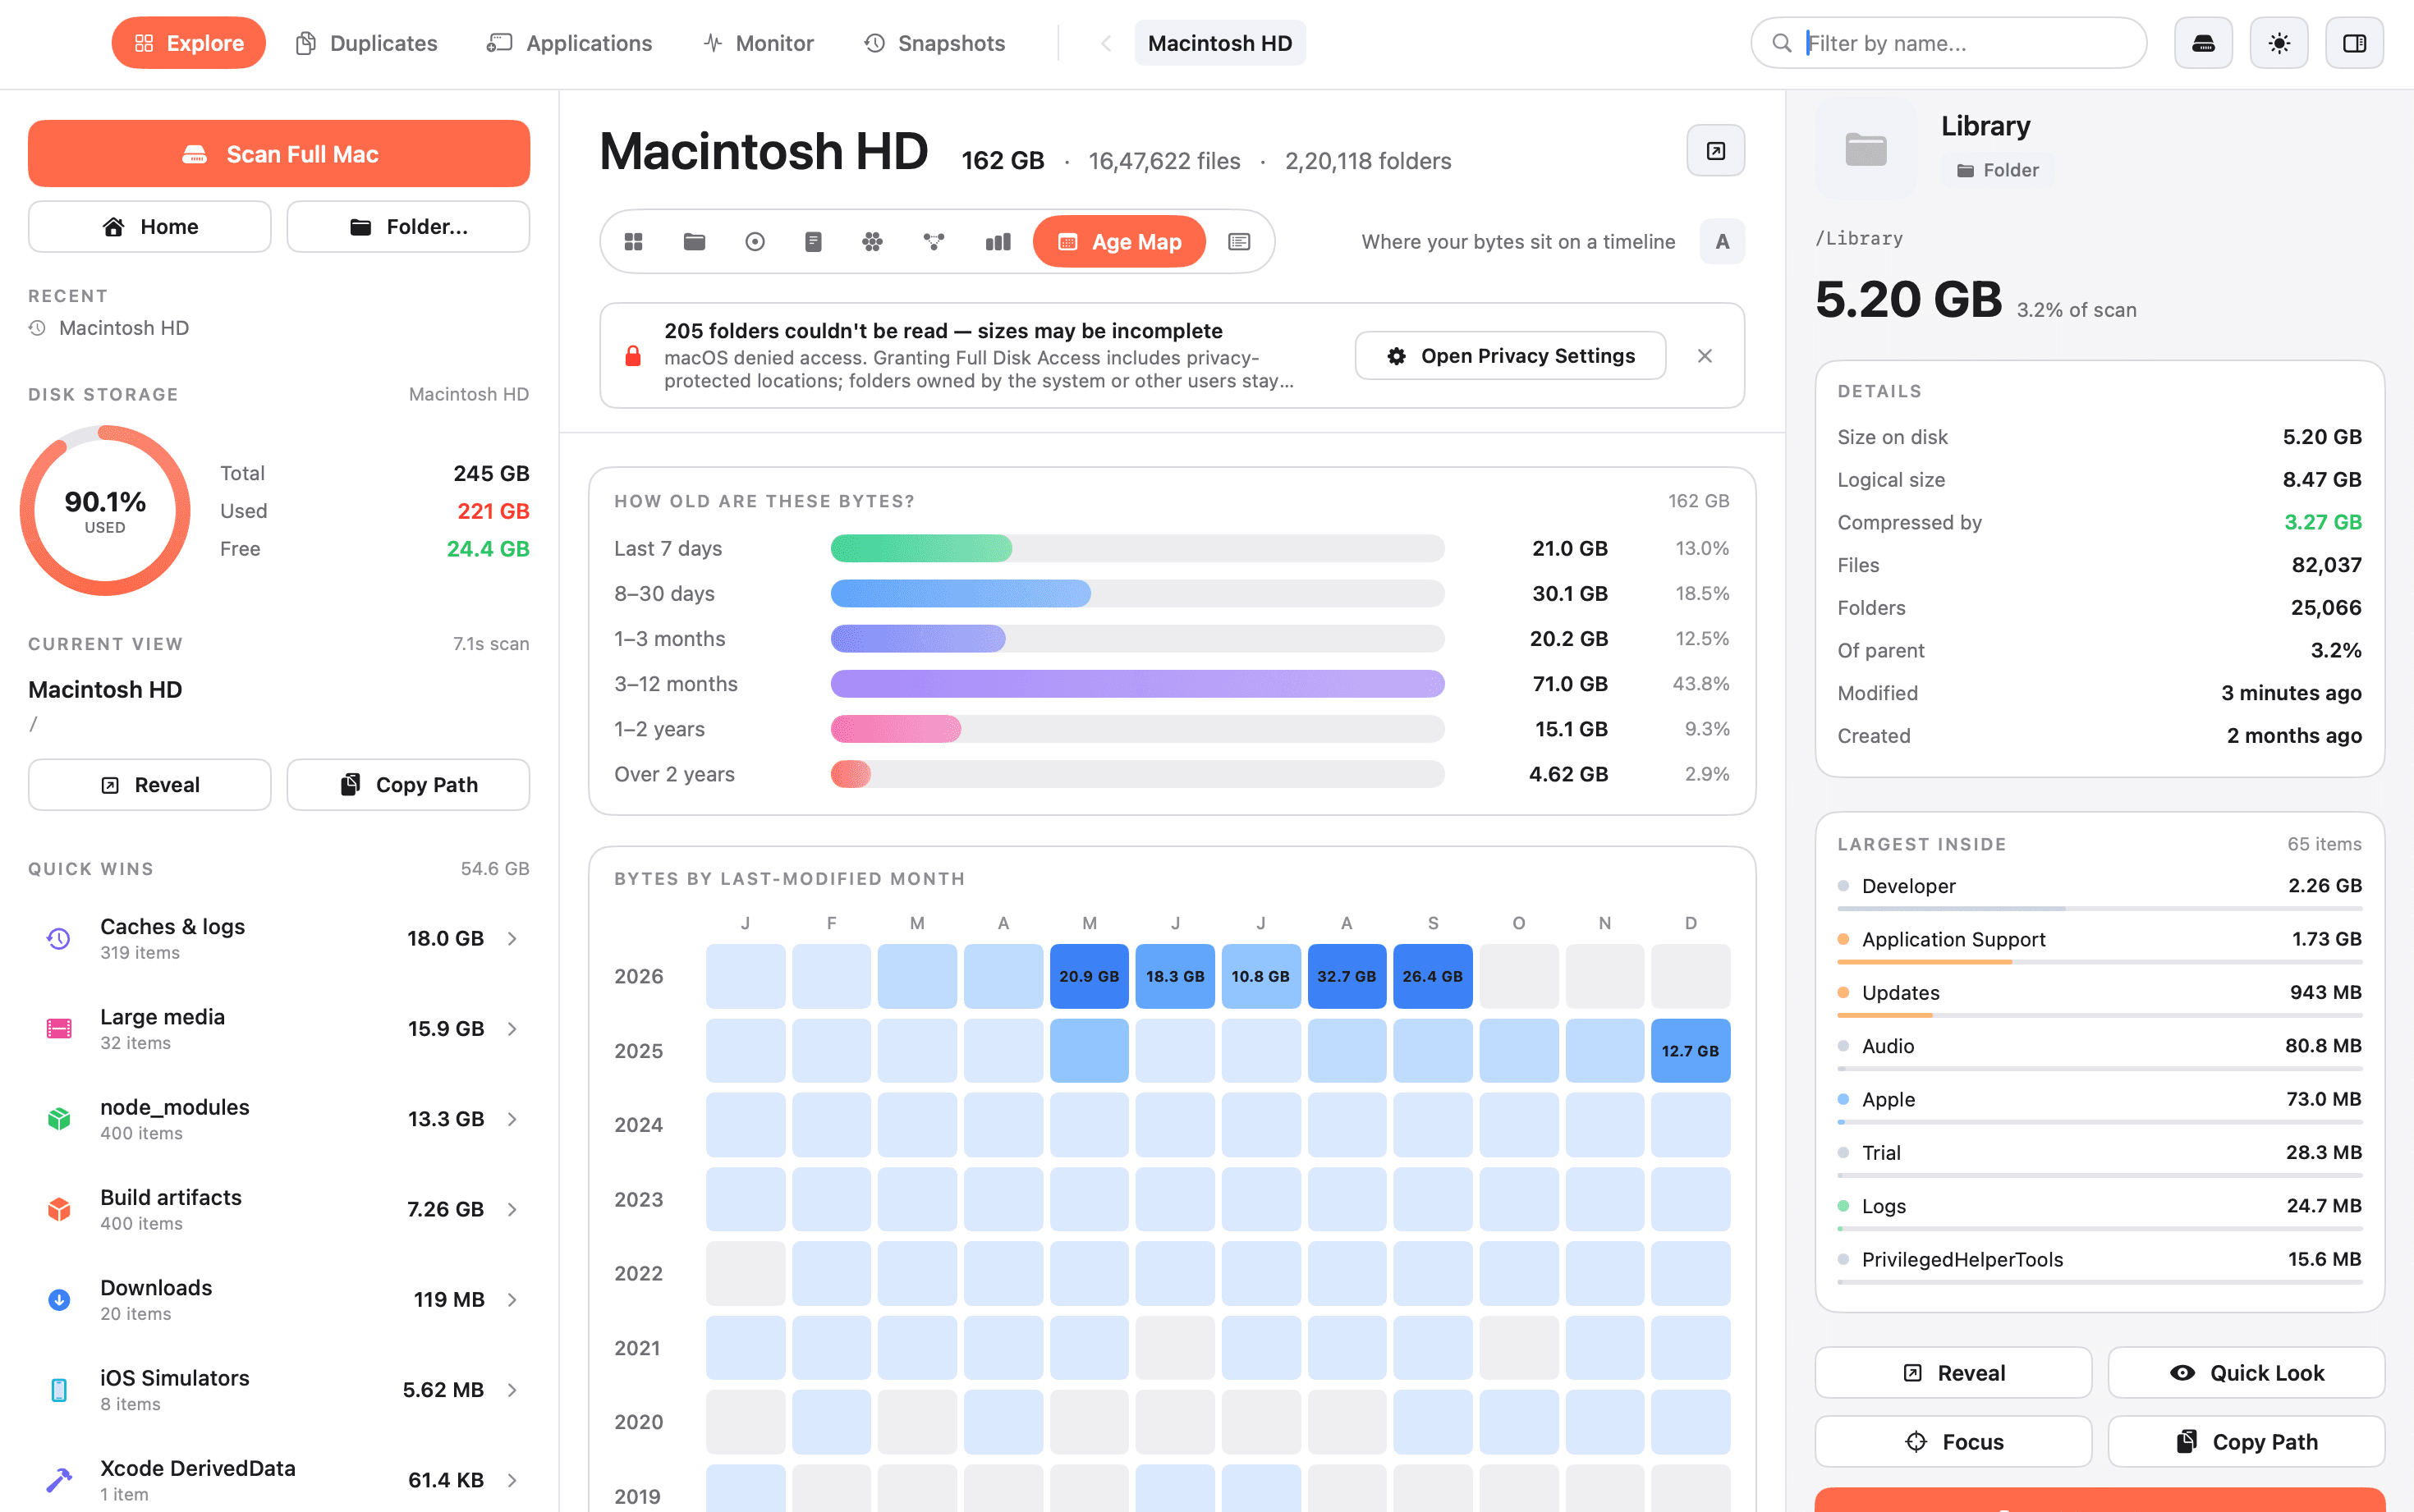This screenshot has height=1512, width=2414.
Task: Open Quick Look for Library
Action: (x=2246, y=1373)
